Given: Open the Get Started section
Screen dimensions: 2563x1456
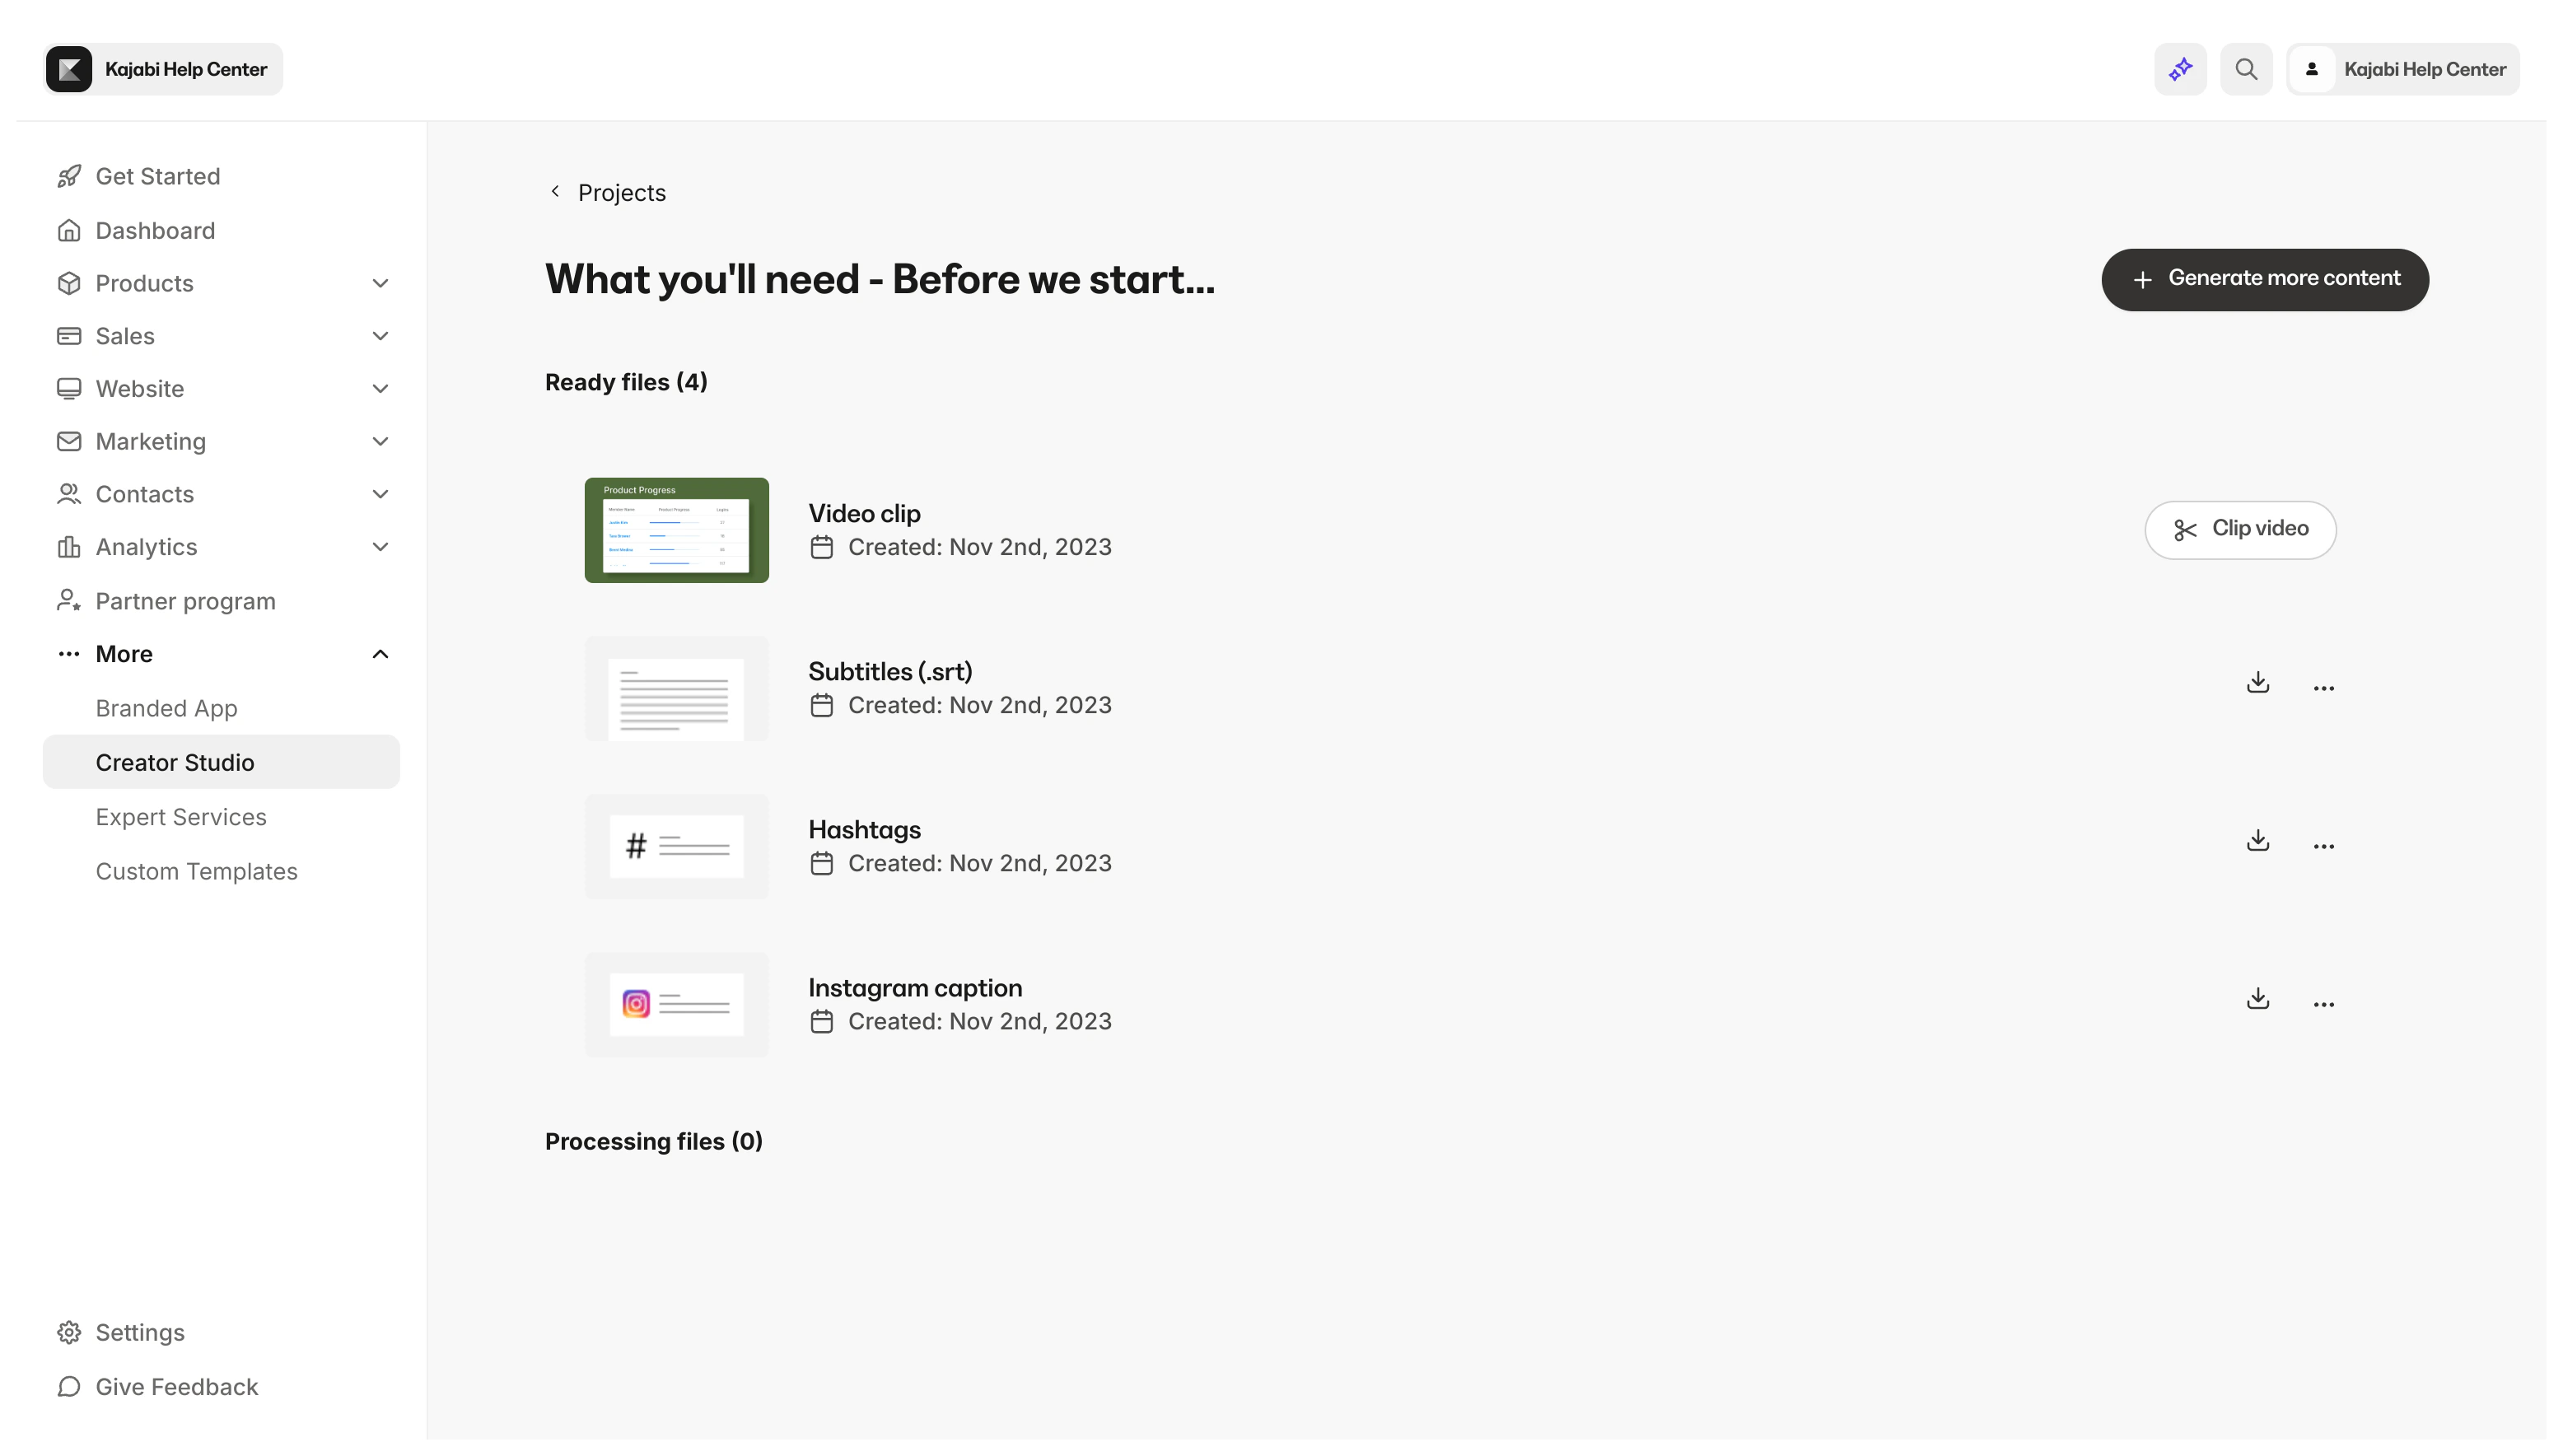Looking at the screenshot, I should pyautogui.click(x=158, y=176).
